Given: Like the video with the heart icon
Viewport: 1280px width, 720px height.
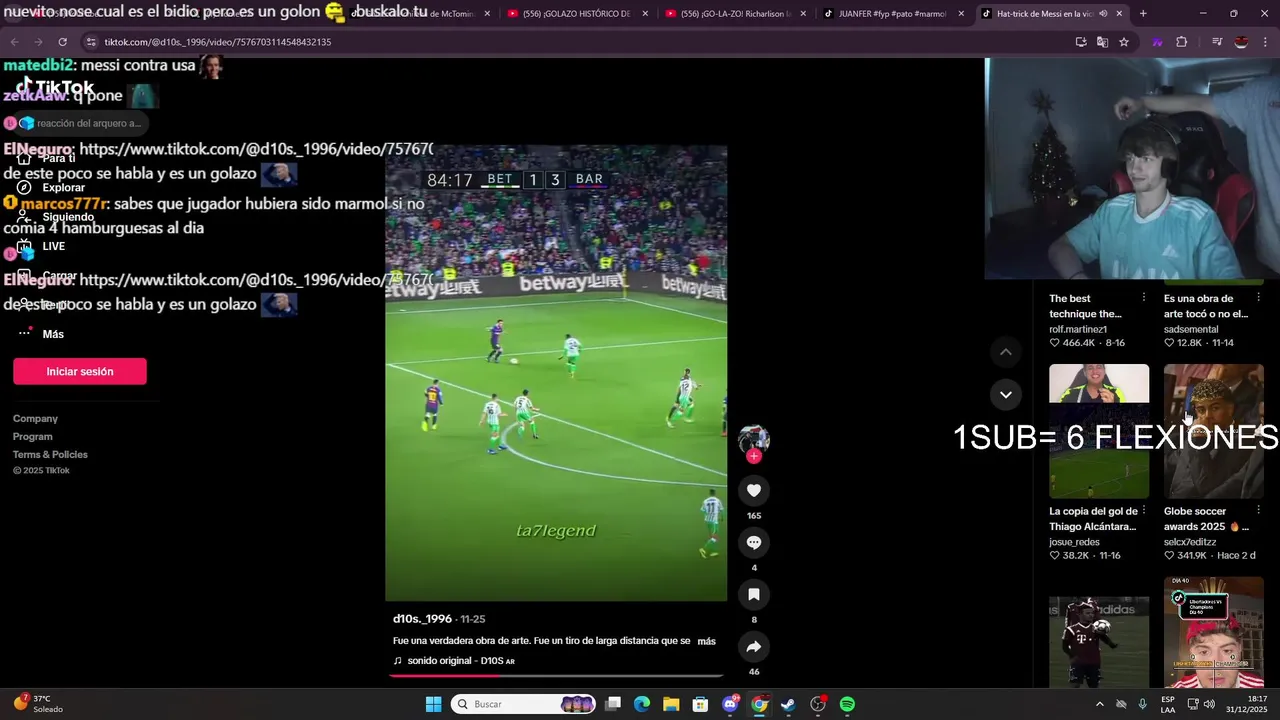Looking at the screenshot, I should tap(754, 490).
